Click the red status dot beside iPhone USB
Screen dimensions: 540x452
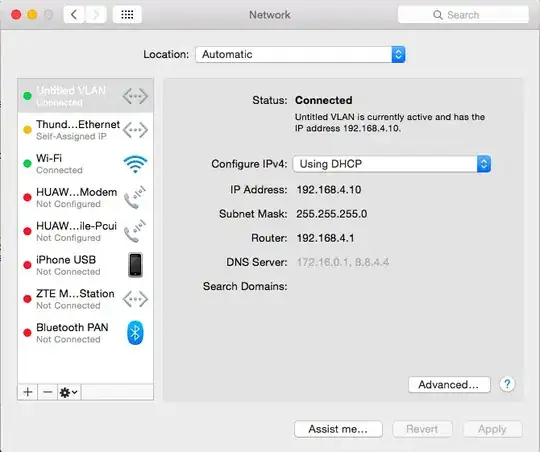[x=27, y=265]
